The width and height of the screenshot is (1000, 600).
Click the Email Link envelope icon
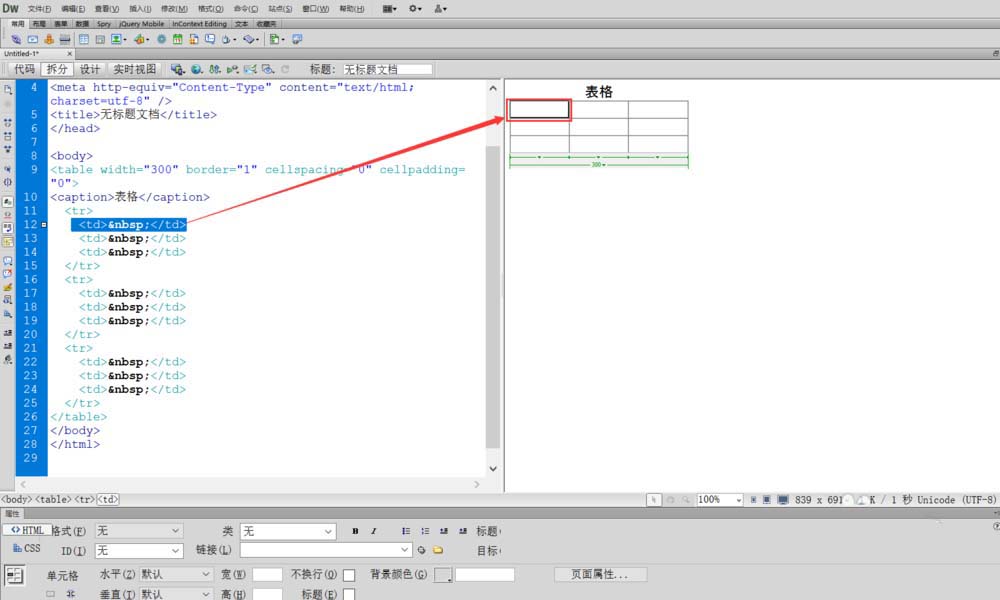coord(32,39)
